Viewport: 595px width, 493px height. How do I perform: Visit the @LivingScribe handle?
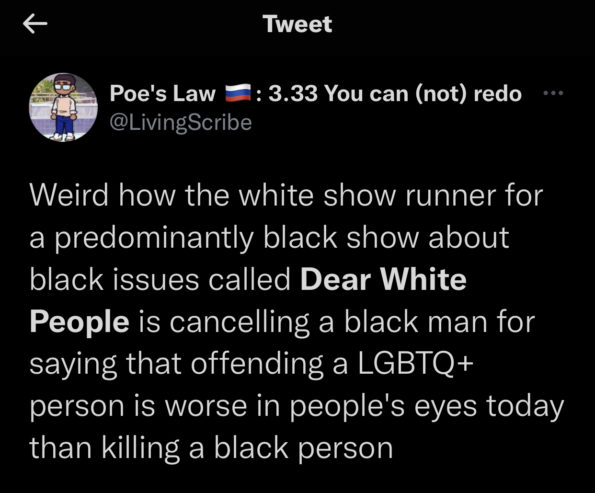[x=181, y=123]
